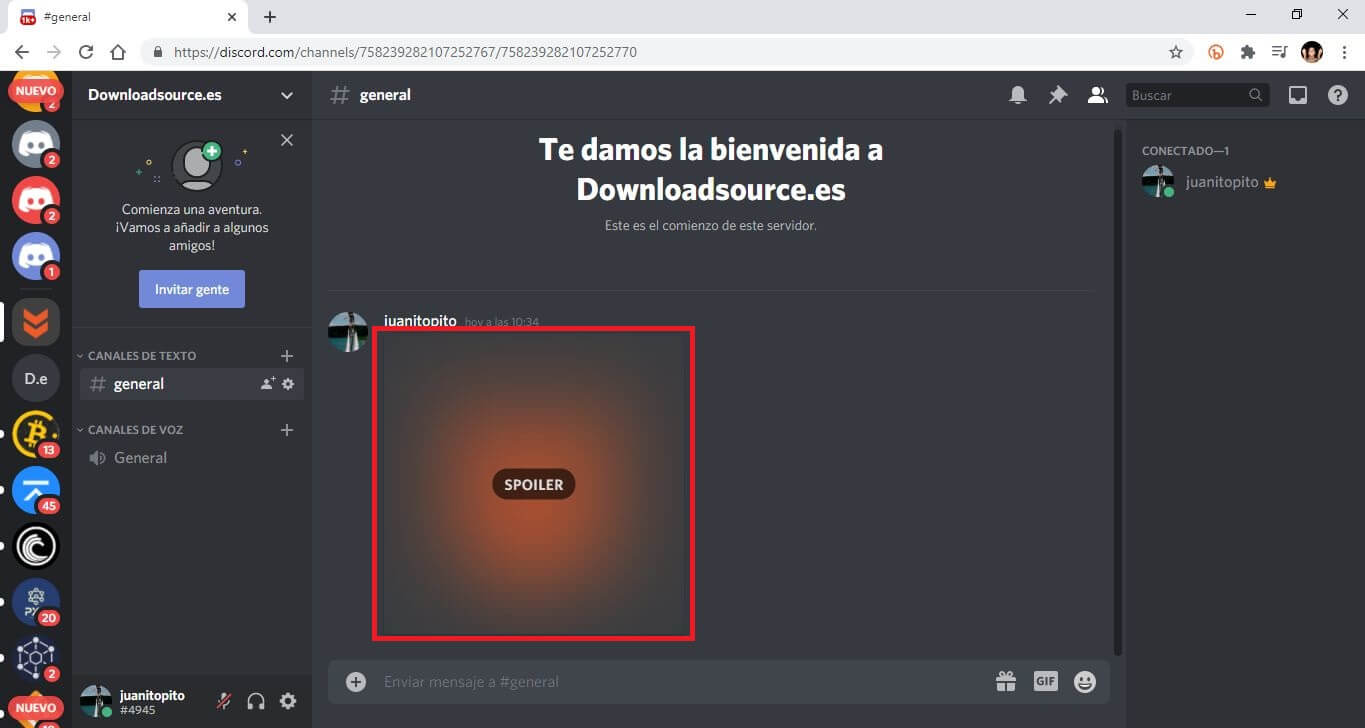Open GIF picker button

click(1045, 681)
